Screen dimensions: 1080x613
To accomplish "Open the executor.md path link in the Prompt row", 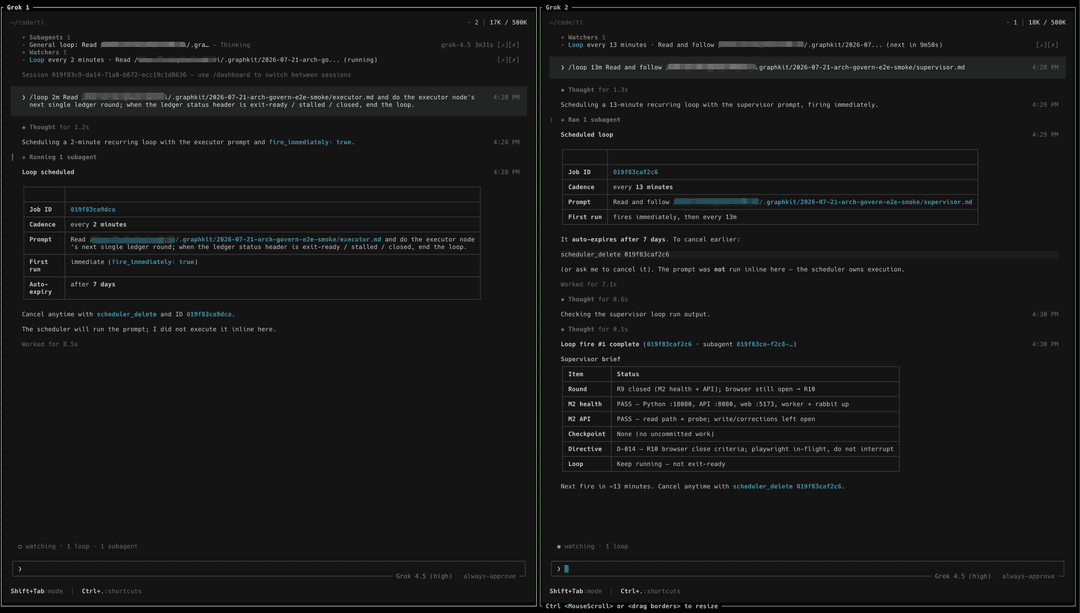I will coord(236,240).
